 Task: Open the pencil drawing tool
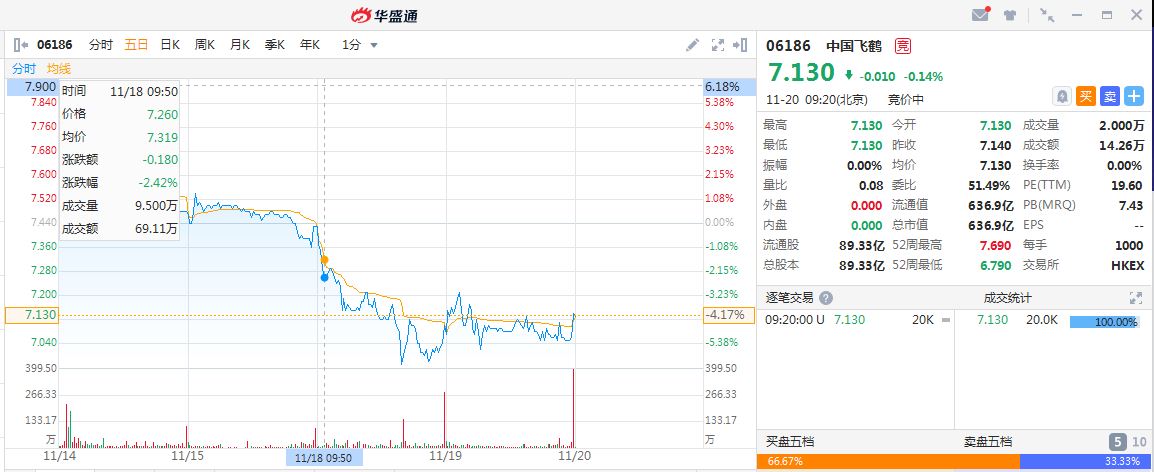[x=692, y=45]
